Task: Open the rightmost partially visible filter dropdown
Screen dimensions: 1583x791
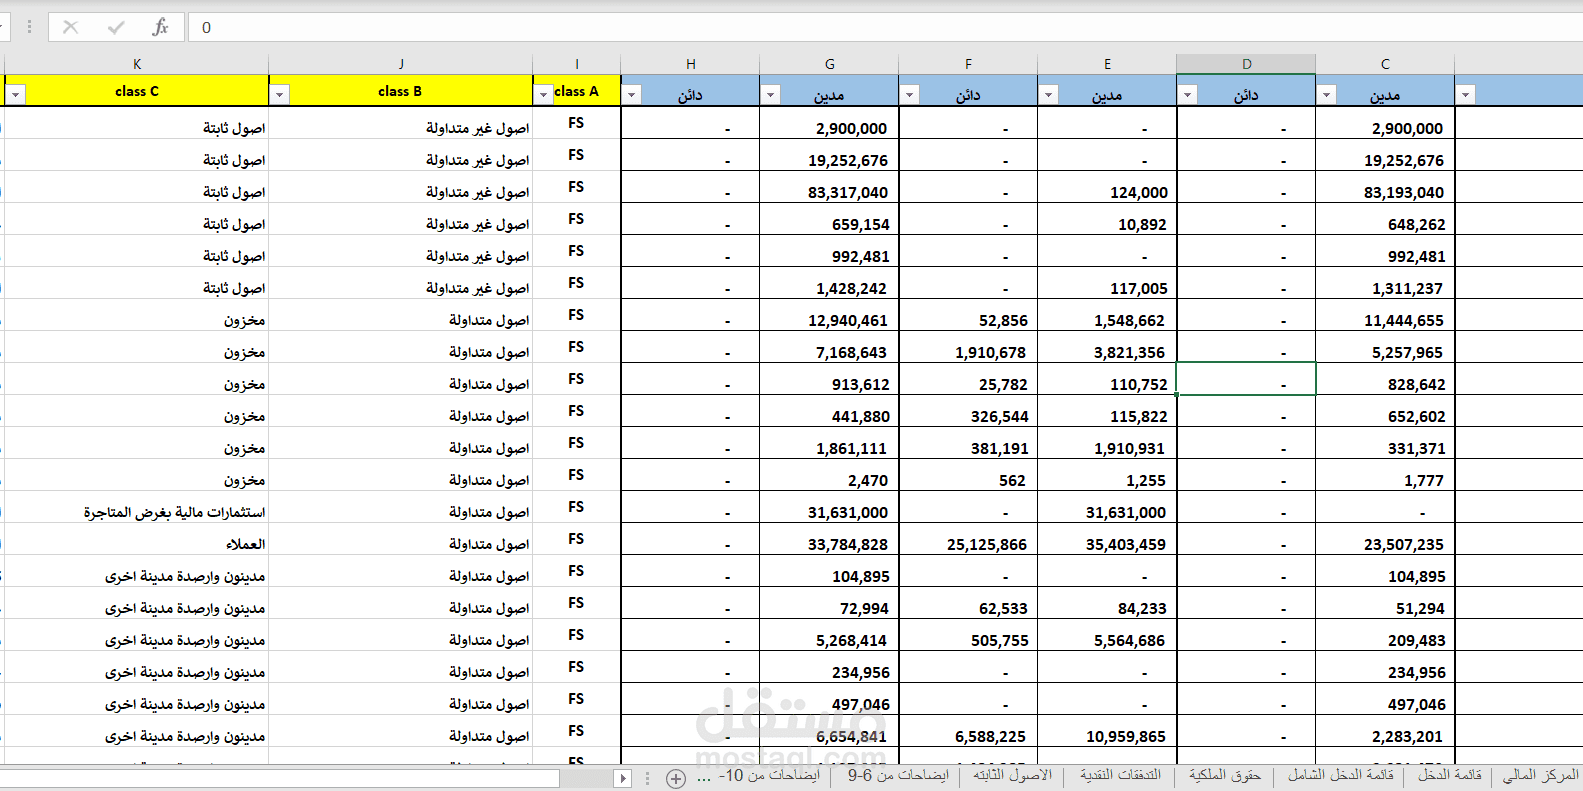Action: [1466, 95]
